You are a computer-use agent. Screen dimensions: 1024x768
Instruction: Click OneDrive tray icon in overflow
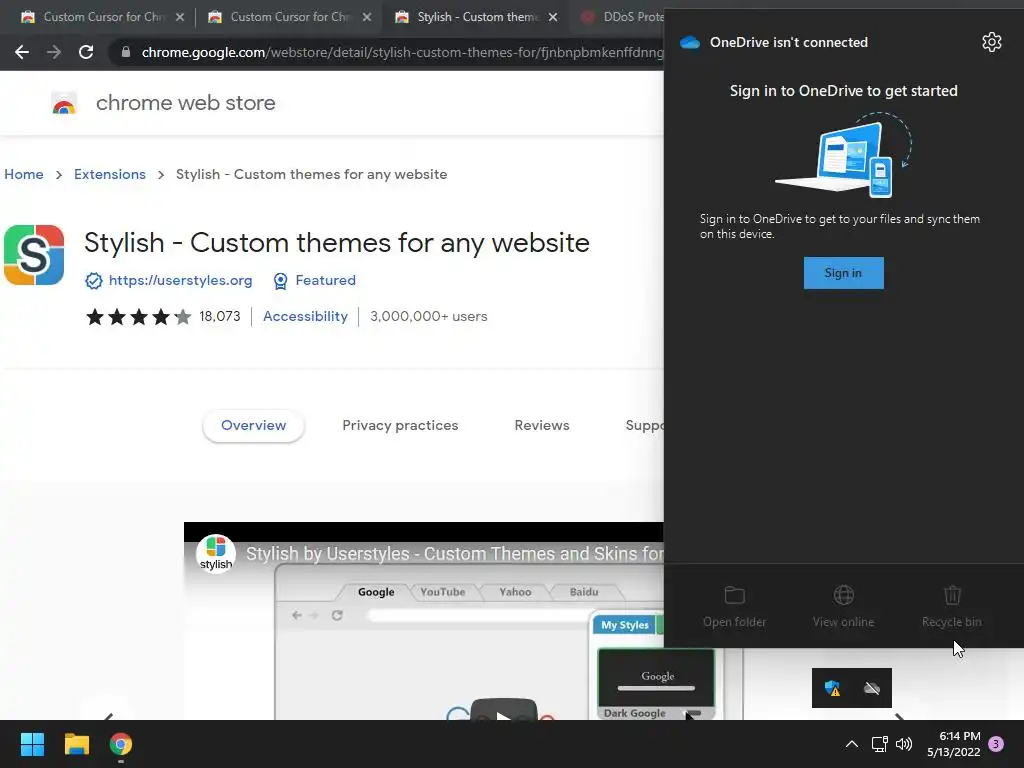(x=872, y=688)
